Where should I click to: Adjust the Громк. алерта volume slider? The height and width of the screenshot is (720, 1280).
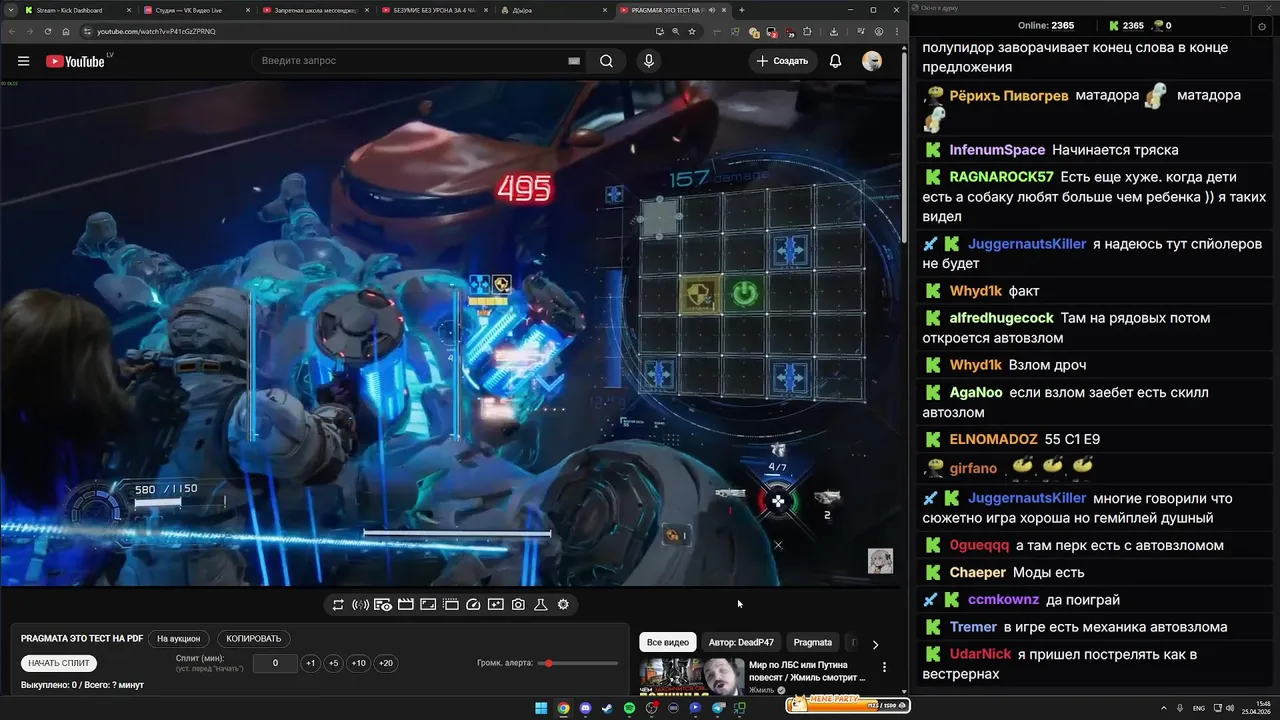(x=578, y=663)
